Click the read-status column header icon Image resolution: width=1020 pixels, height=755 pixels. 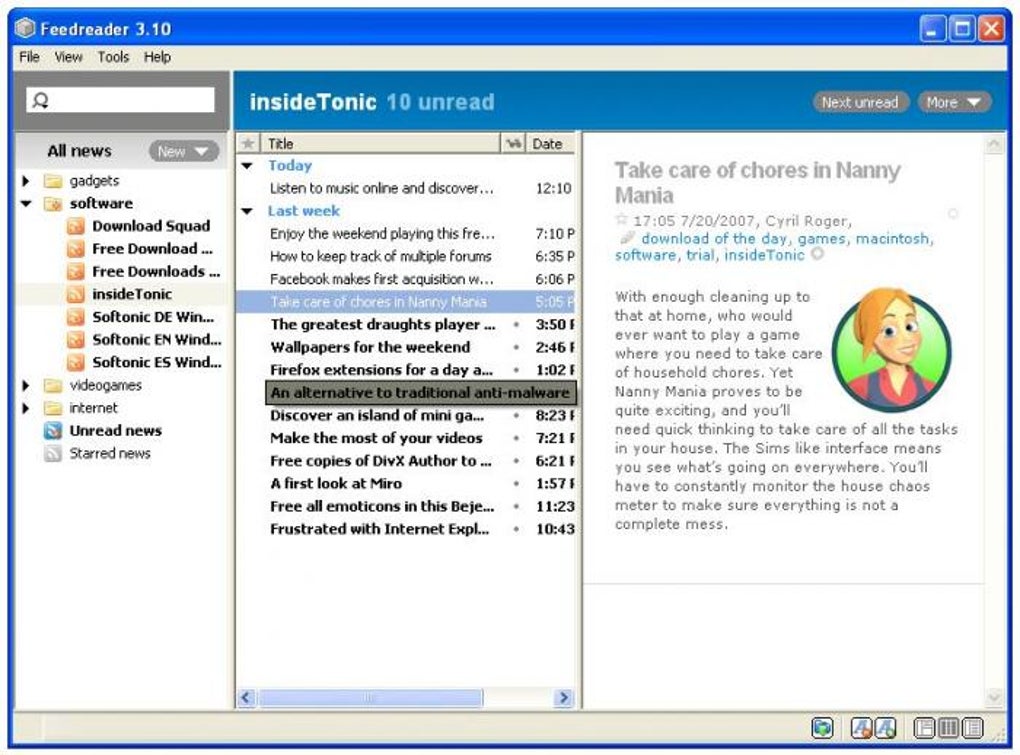513,144
